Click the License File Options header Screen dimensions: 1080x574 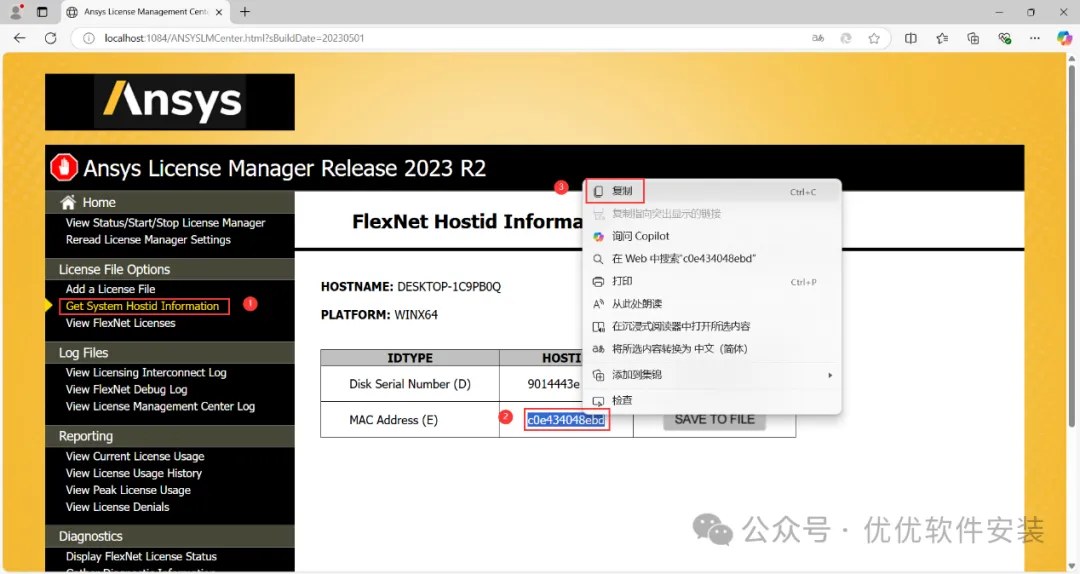coord(169,269)
